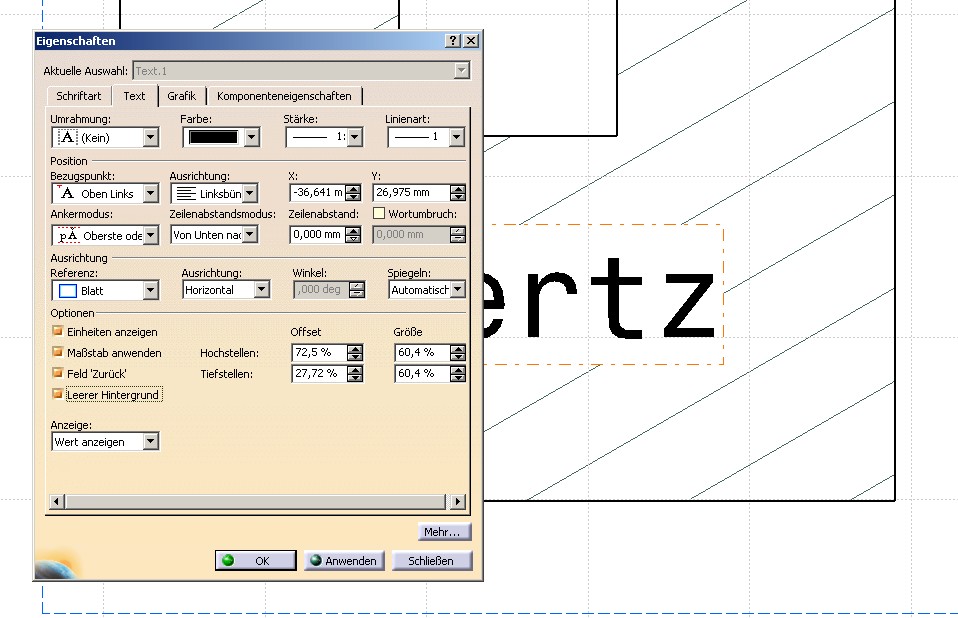This screenshot has height=618, width=958.
Task: Click the Tiefstellen Offset spinner arrows
Action: pyautogui.click(x=355, y=373)
